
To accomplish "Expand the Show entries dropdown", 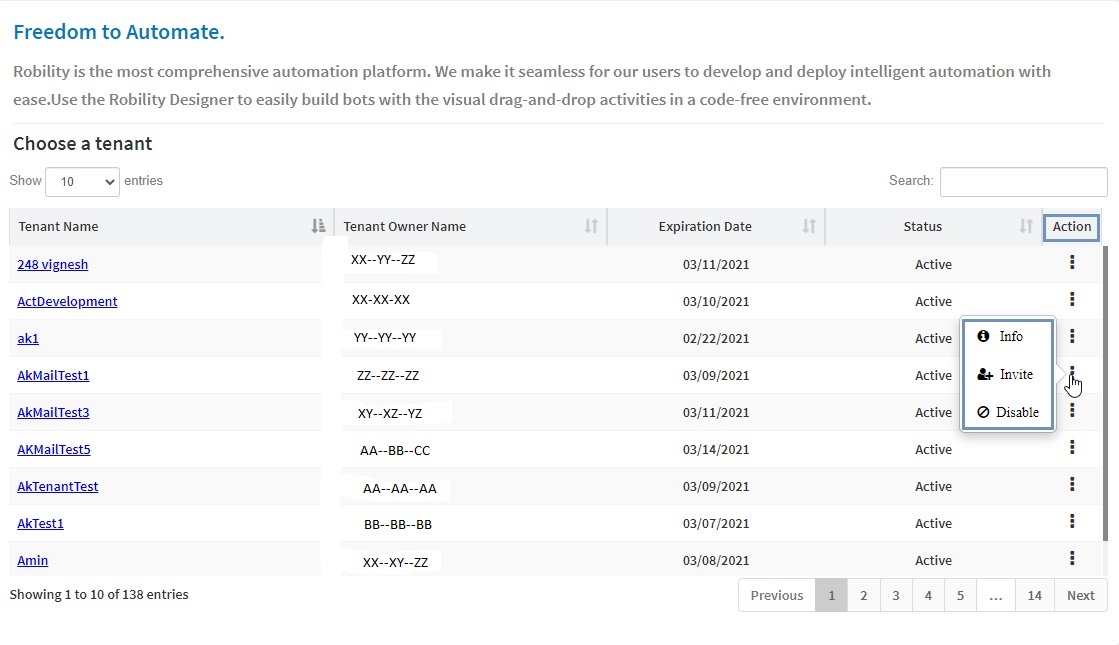I will (82, 182).
